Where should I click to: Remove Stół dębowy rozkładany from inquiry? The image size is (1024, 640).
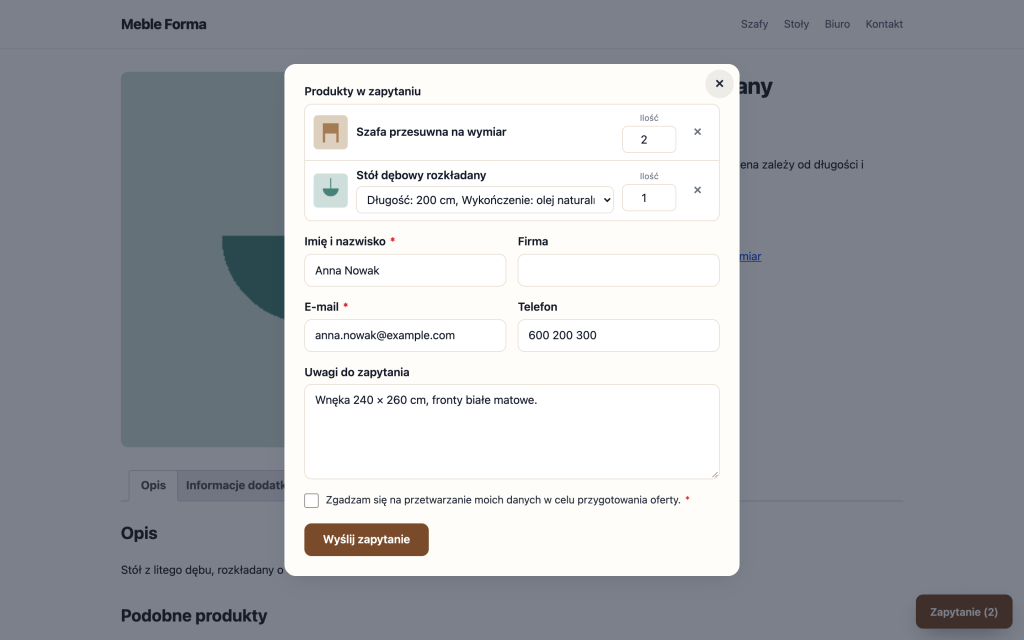pyautogui.click(x=697, y=190)
